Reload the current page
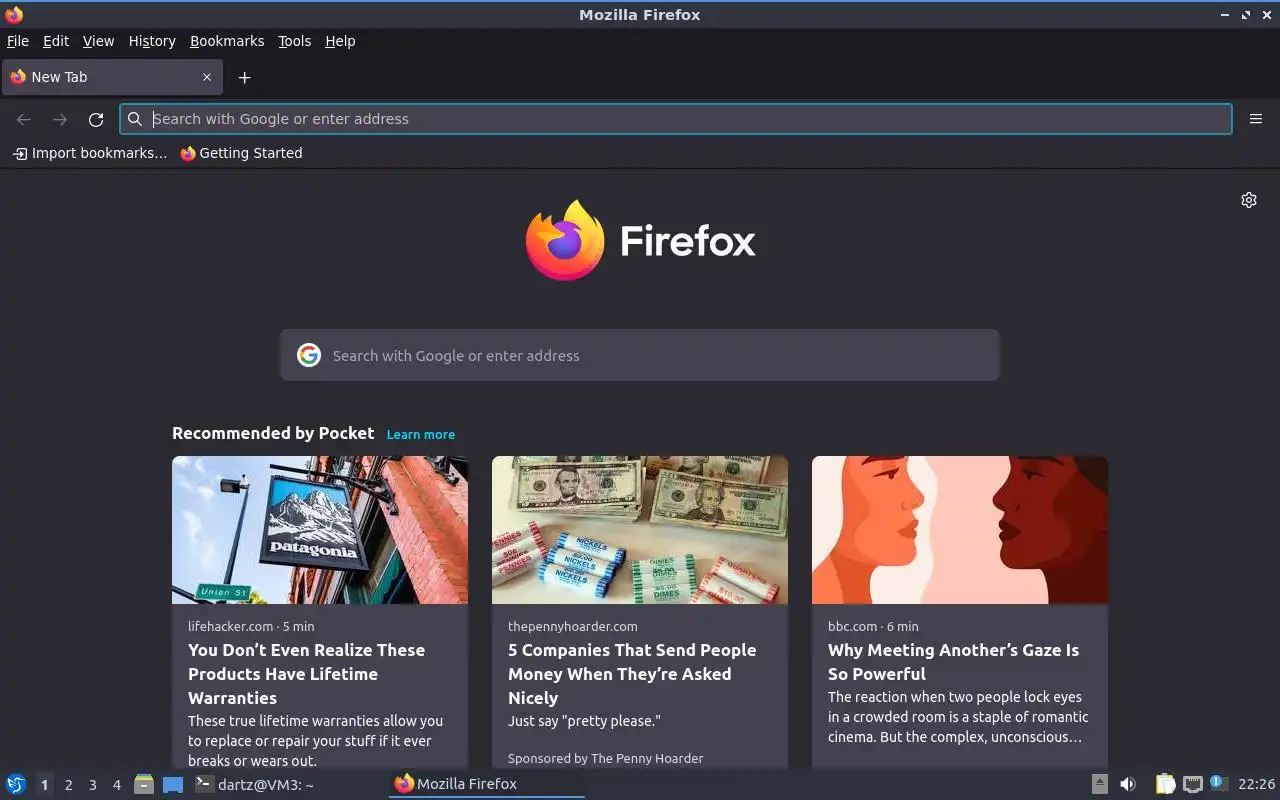The image size is (1280, 800). click(96, 119)
